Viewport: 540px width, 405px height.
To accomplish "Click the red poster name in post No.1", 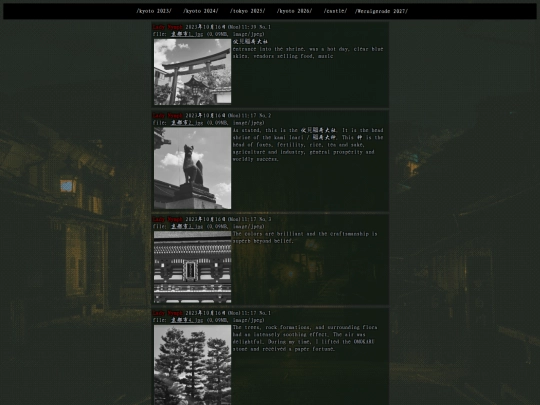I will coord(168,27).
